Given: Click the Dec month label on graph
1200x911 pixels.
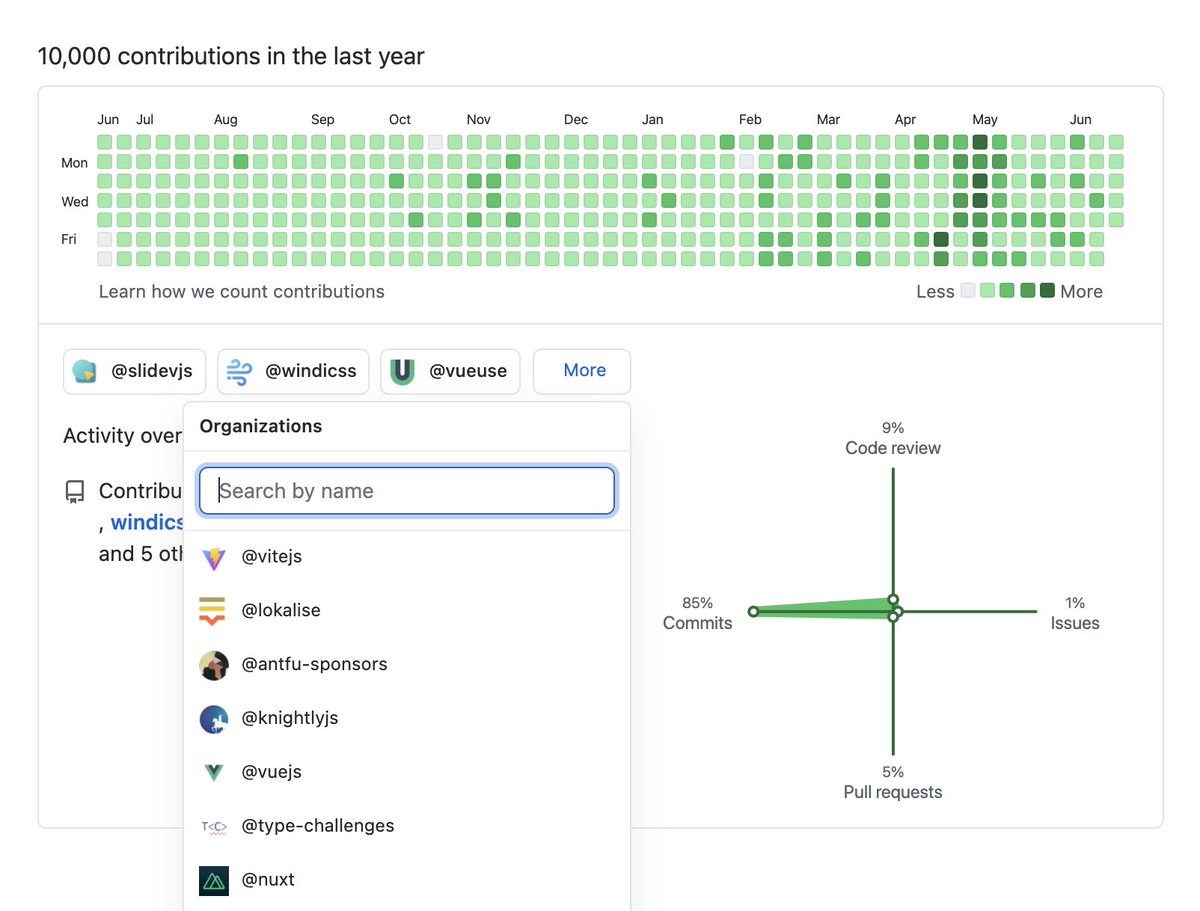Looking at the screenshot, I should click(x=576, y=119).
